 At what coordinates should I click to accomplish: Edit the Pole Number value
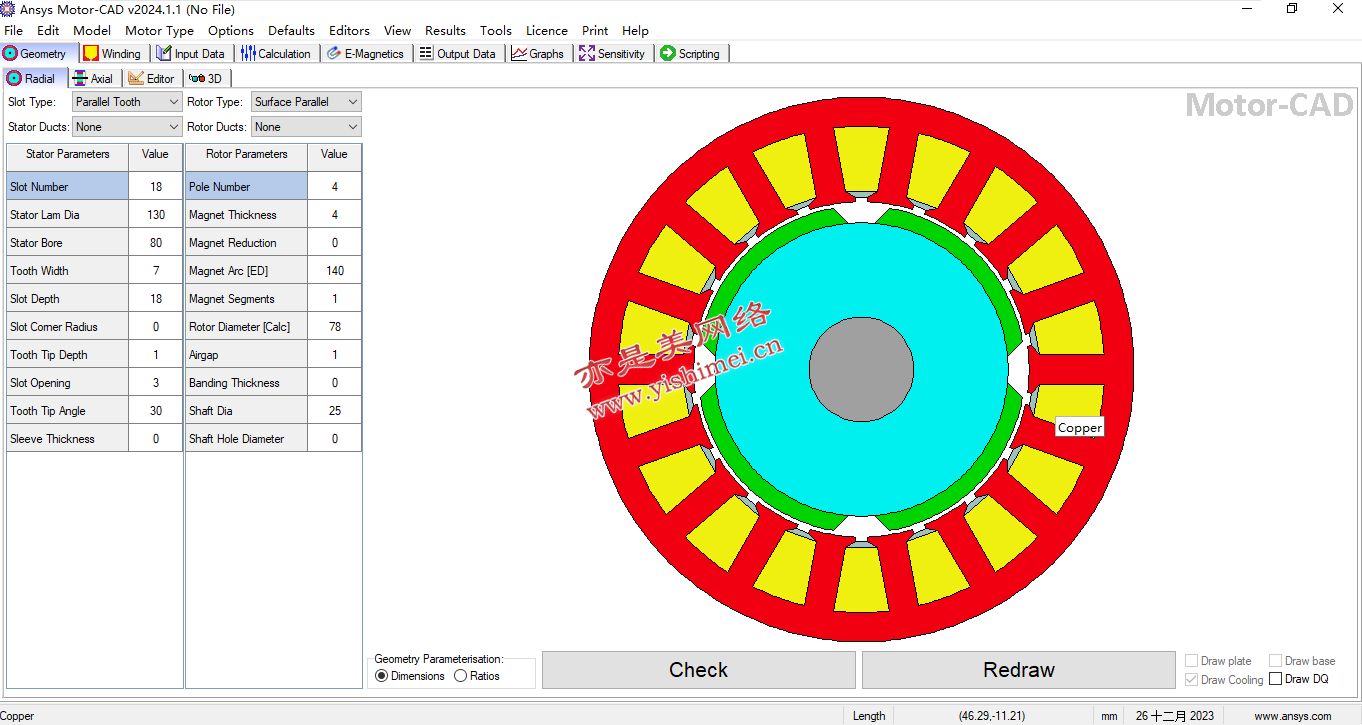[x=335, y=187]
